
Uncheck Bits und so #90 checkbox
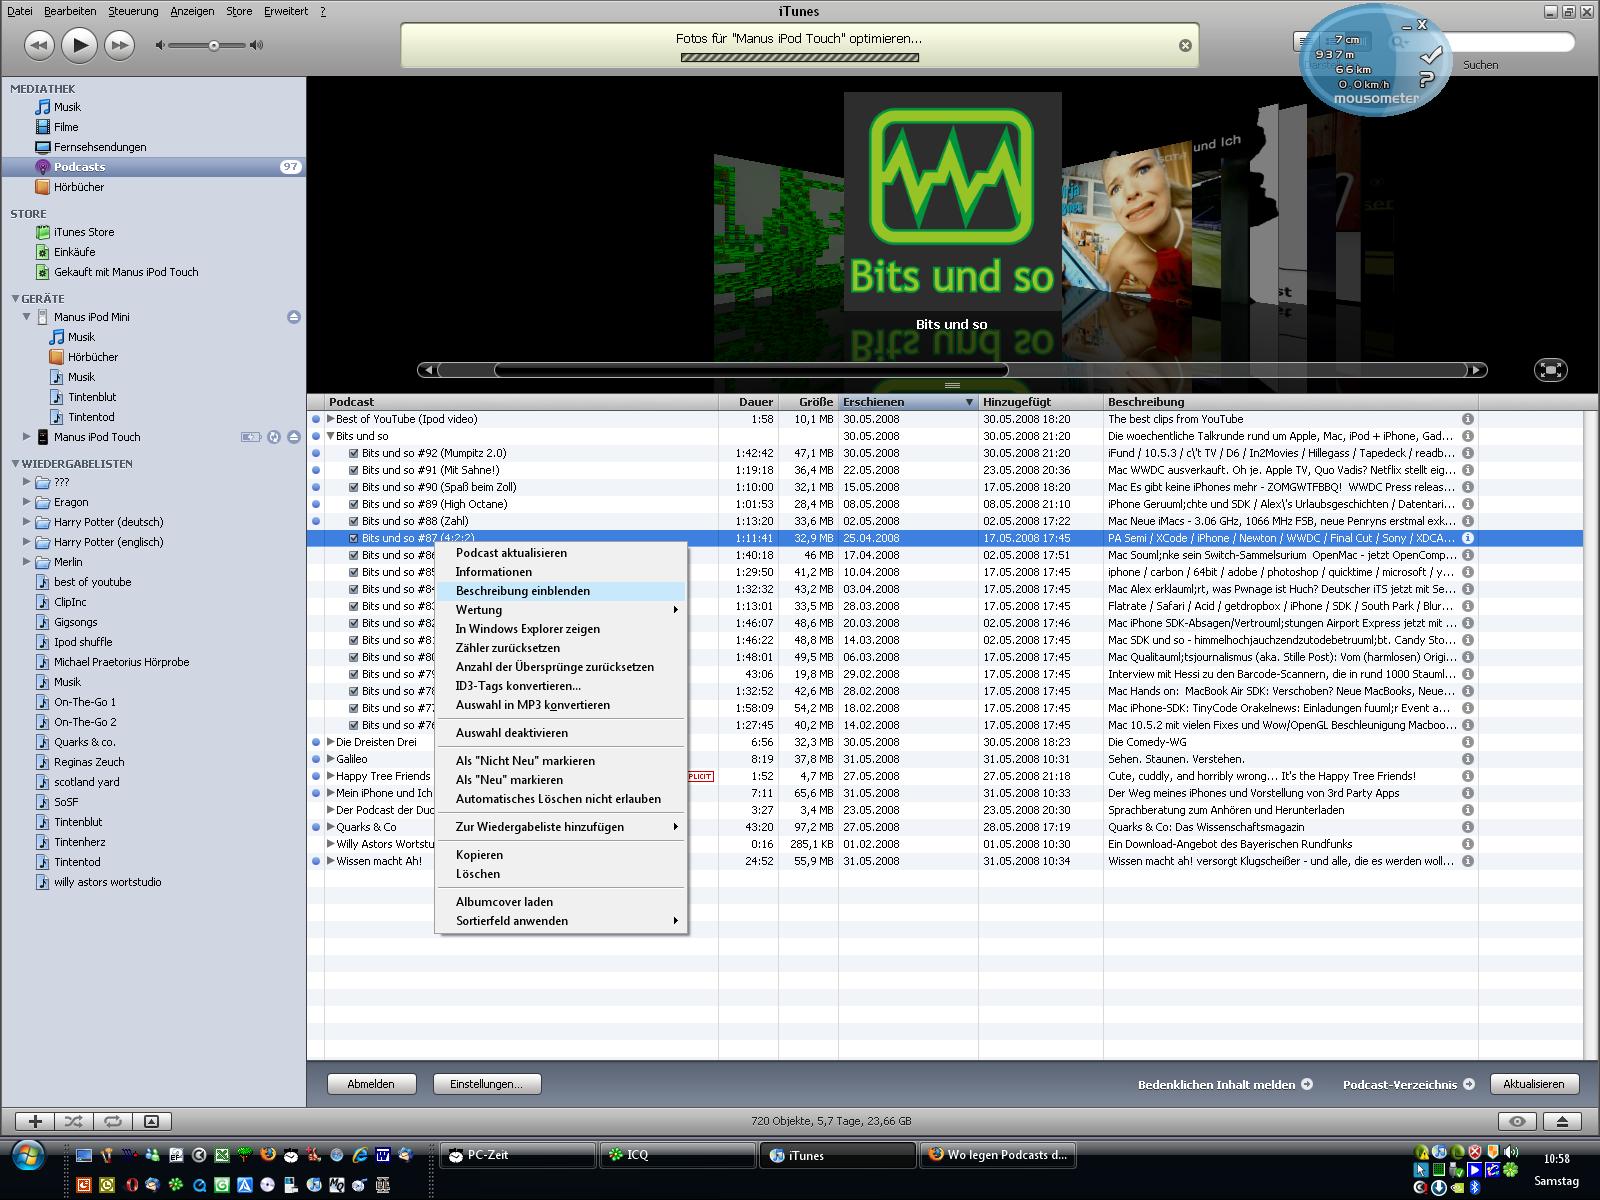click(x=353, y=487)
